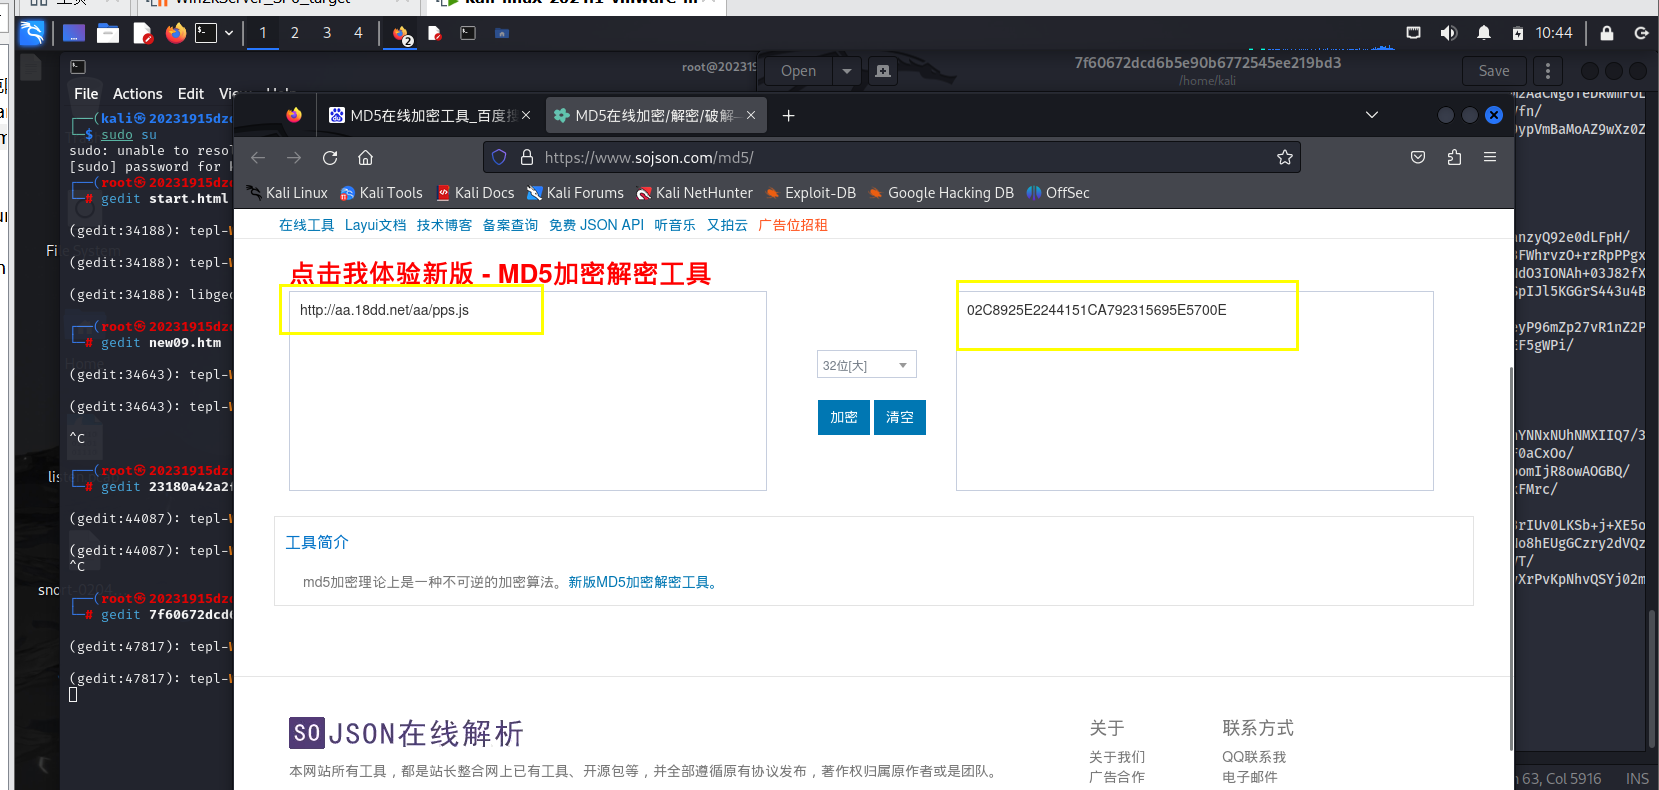Launch the text editor from the panel
Viewport: 1659px width, 790px height.
point(143,33)
